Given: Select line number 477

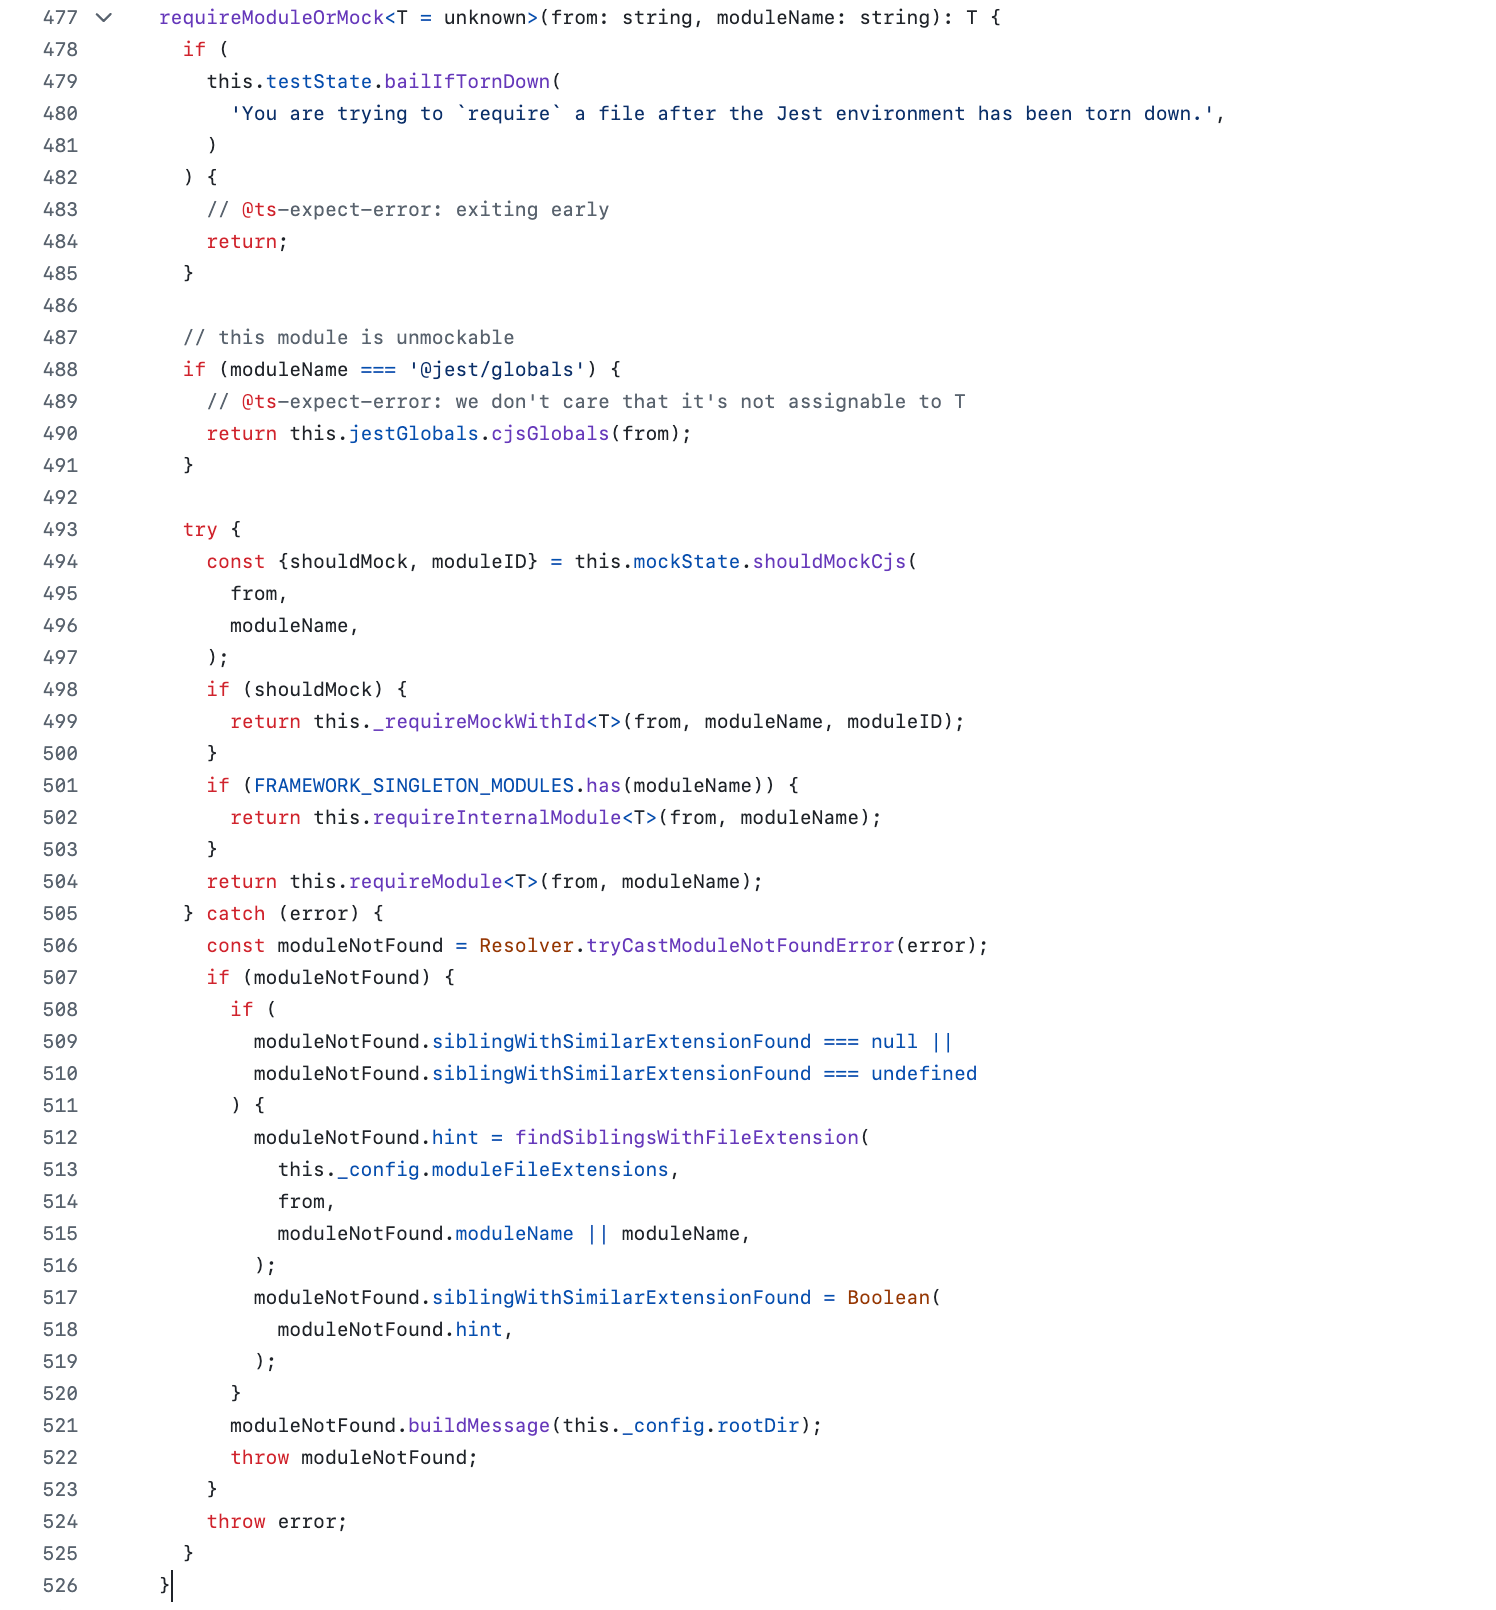Looking at the screenshot, I should [x=60, y=17].
